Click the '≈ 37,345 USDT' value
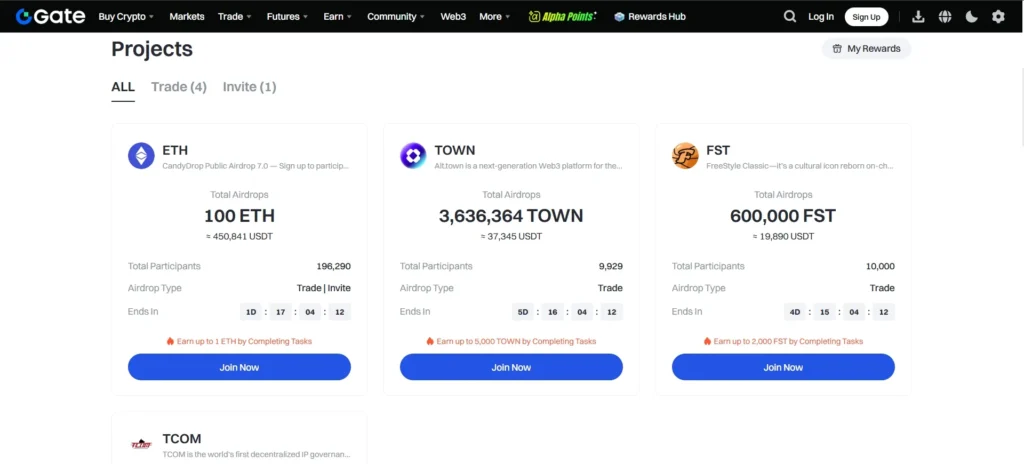The height and width of the screenshot is (464, 1024). point(511,237)
